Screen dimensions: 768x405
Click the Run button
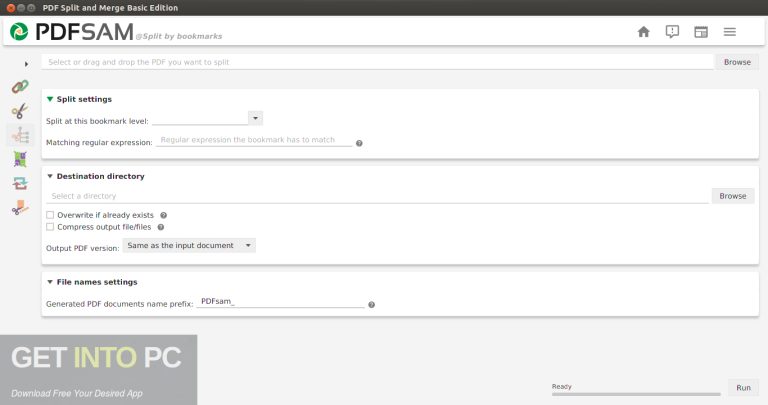(x=743, y=387)
